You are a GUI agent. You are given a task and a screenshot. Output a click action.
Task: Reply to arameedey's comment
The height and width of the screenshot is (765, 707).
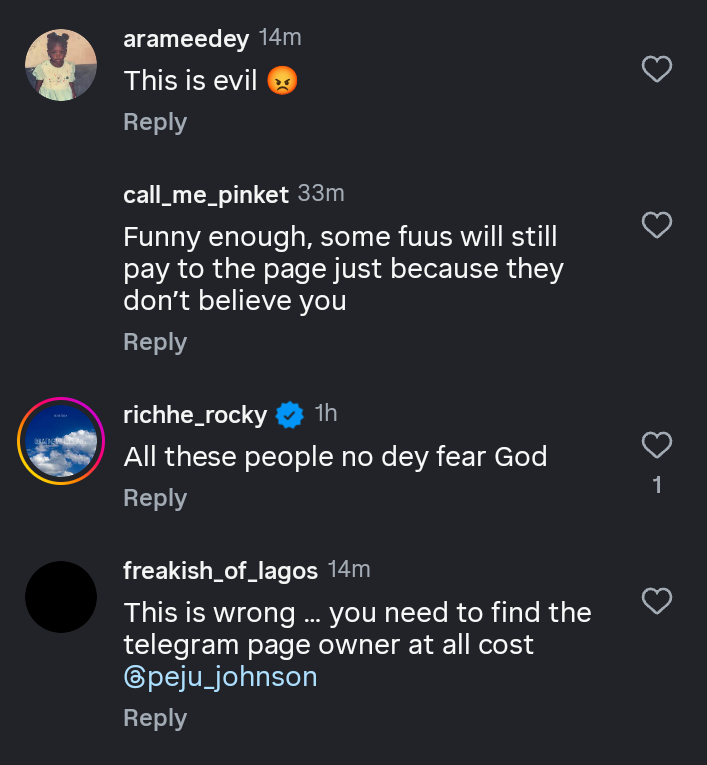point(155,122)
